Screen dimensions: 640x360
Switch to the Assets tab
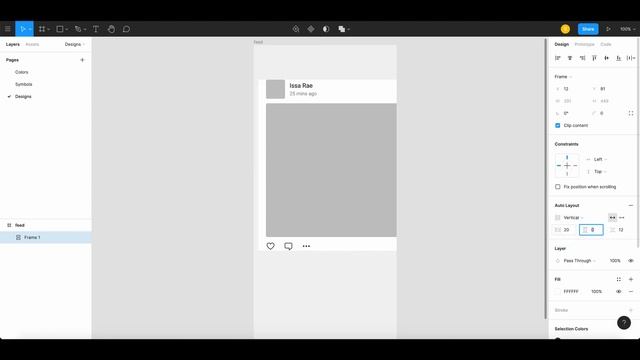[32, 44]
